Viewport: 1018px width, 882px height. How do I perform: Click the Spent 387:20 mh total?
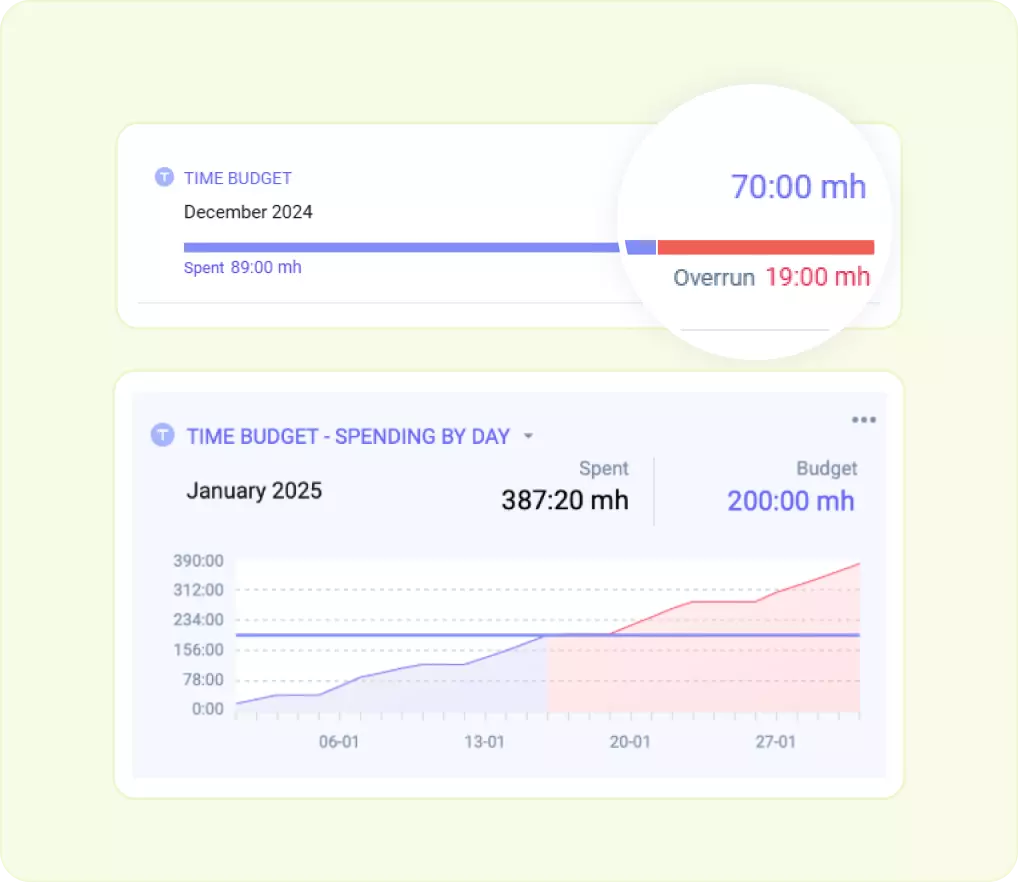(x=564, y=500)
